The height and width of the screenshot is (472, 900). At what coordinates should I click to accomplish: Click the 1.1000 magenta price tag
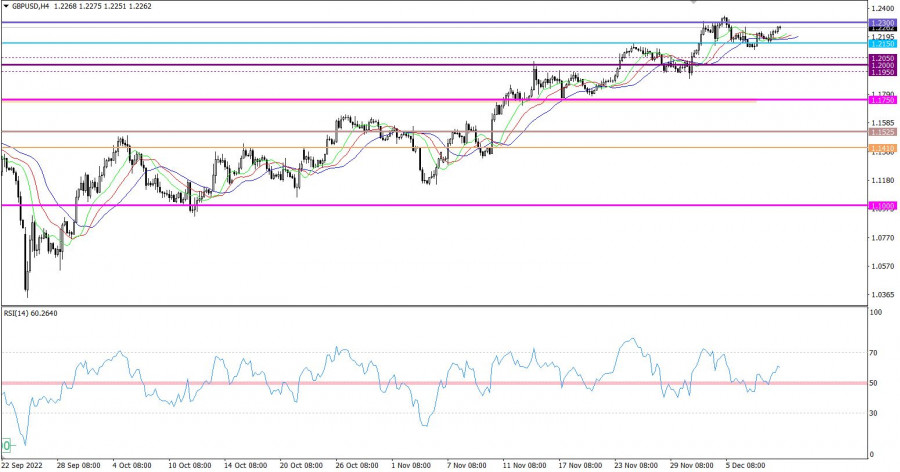881,206
